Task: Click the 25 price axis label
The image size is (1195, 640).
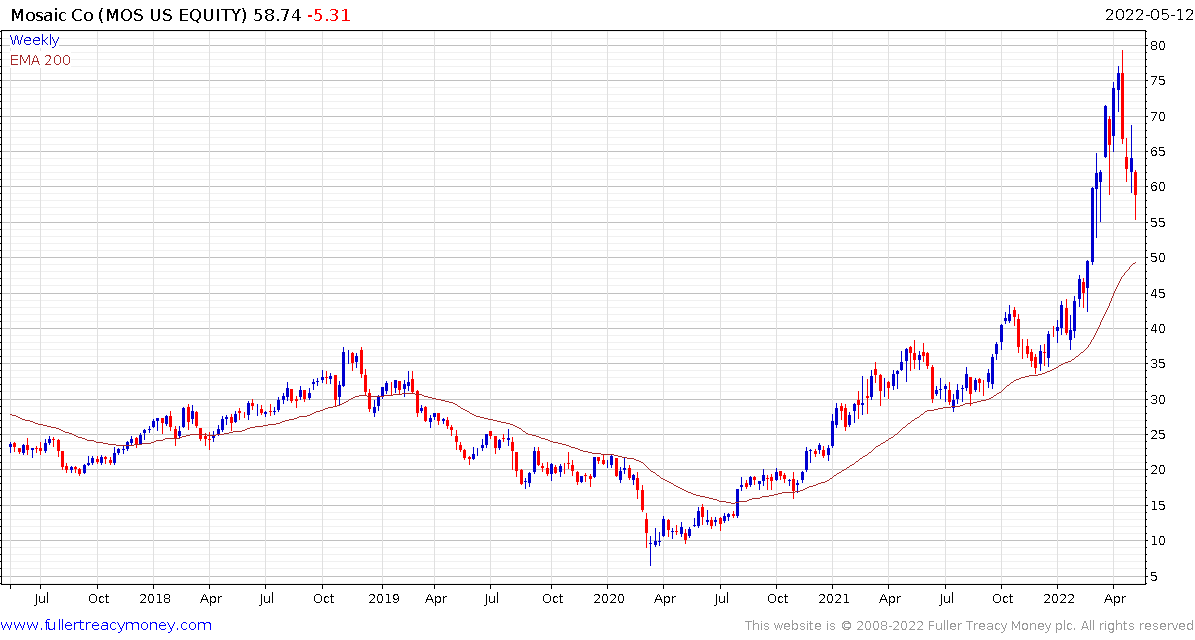Action: point(1158,435)
